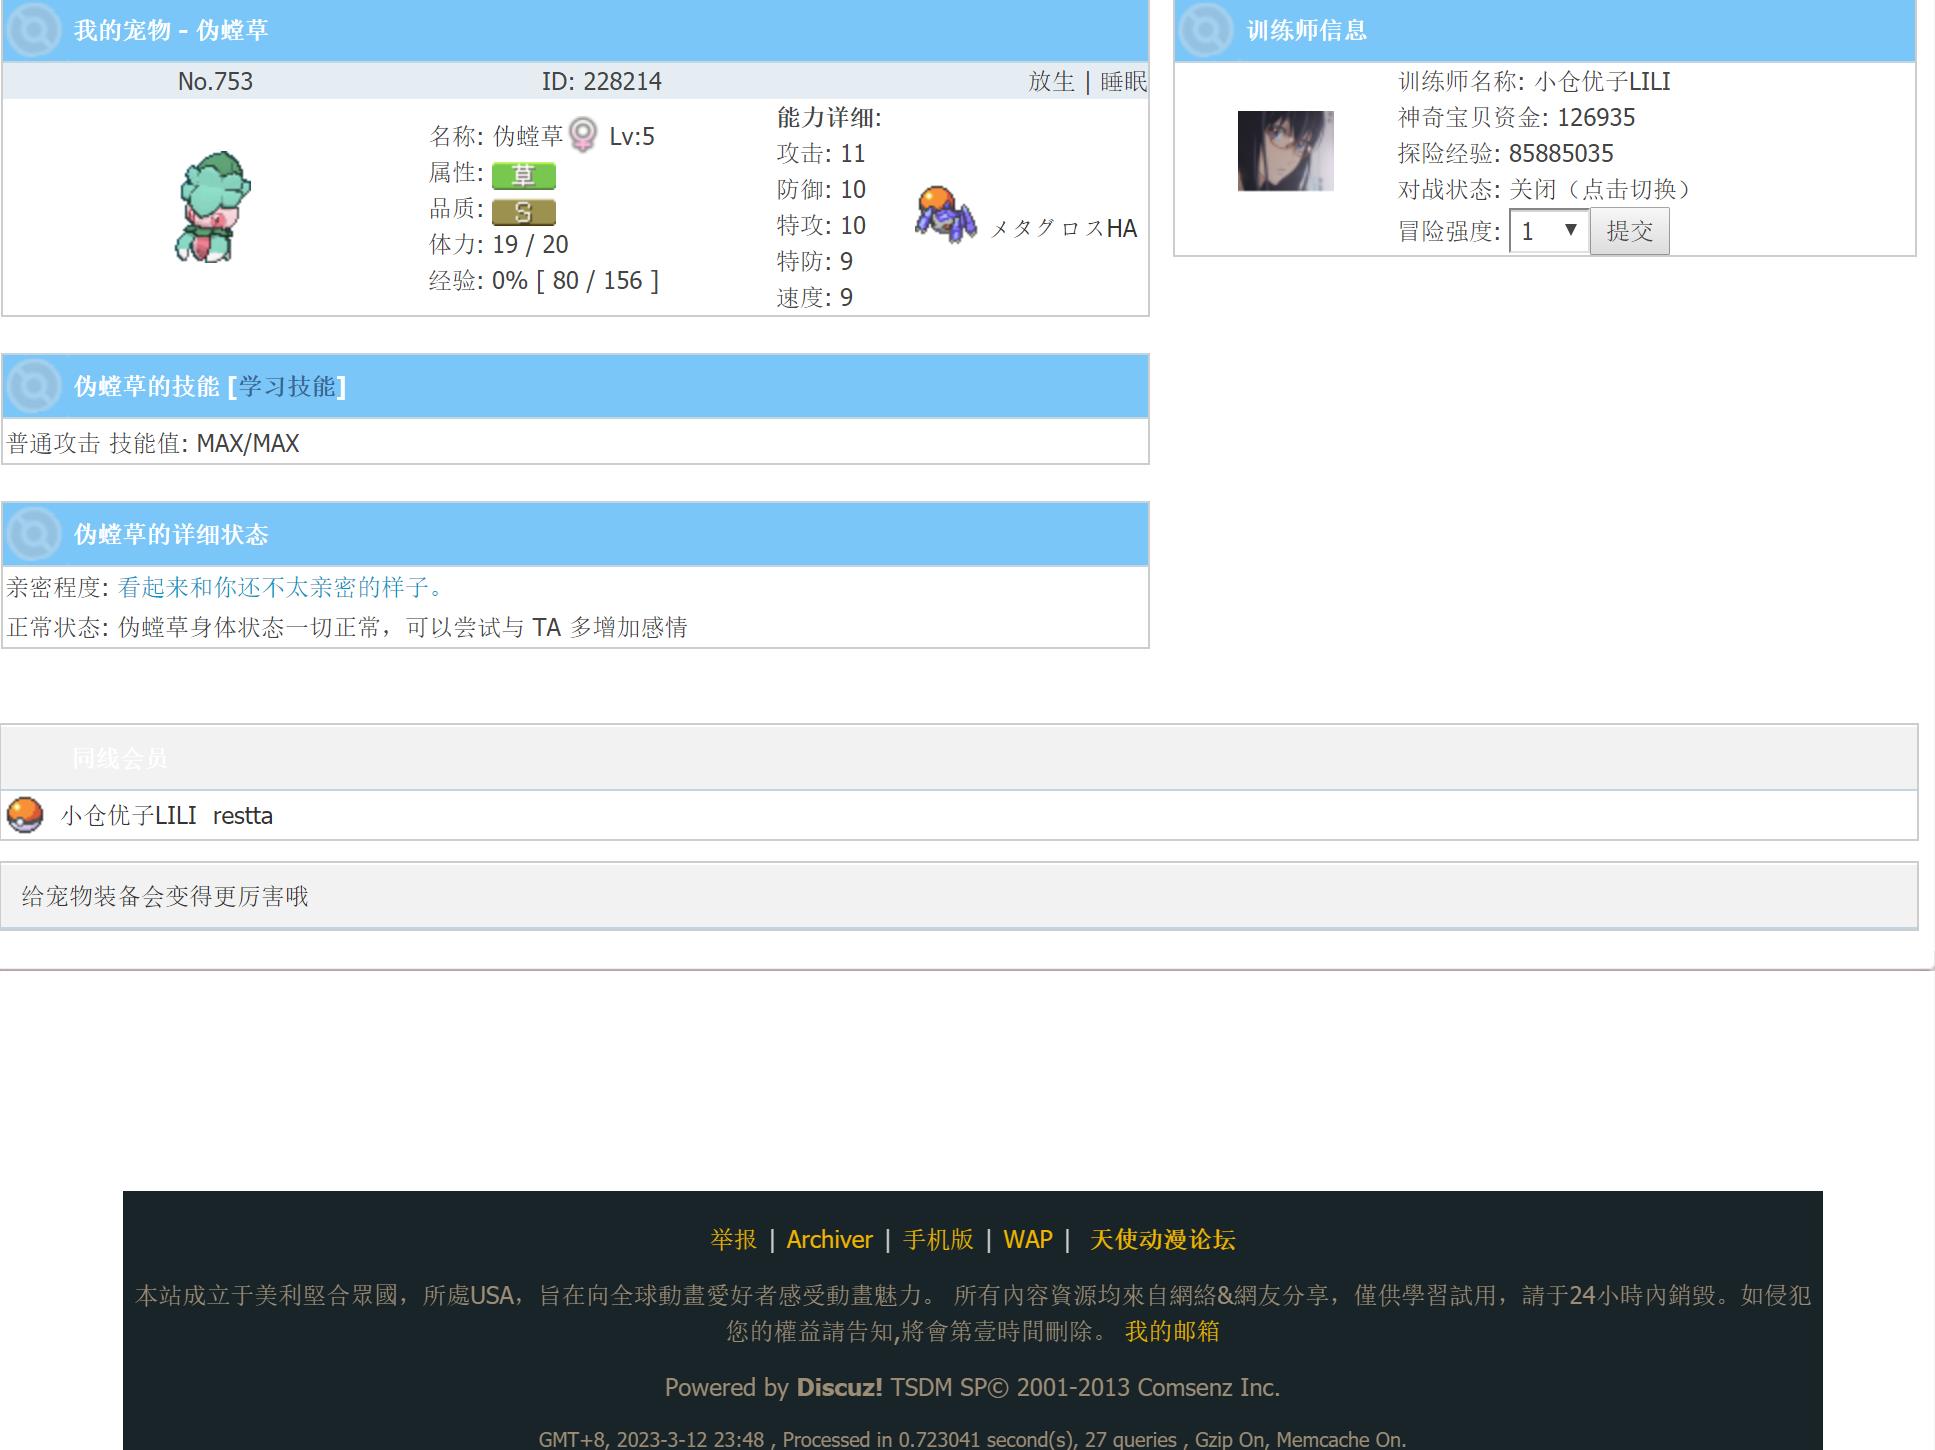Click the intimacy status text link
The height and width of the screenshot is (1450, 1935).
[280, 587]
